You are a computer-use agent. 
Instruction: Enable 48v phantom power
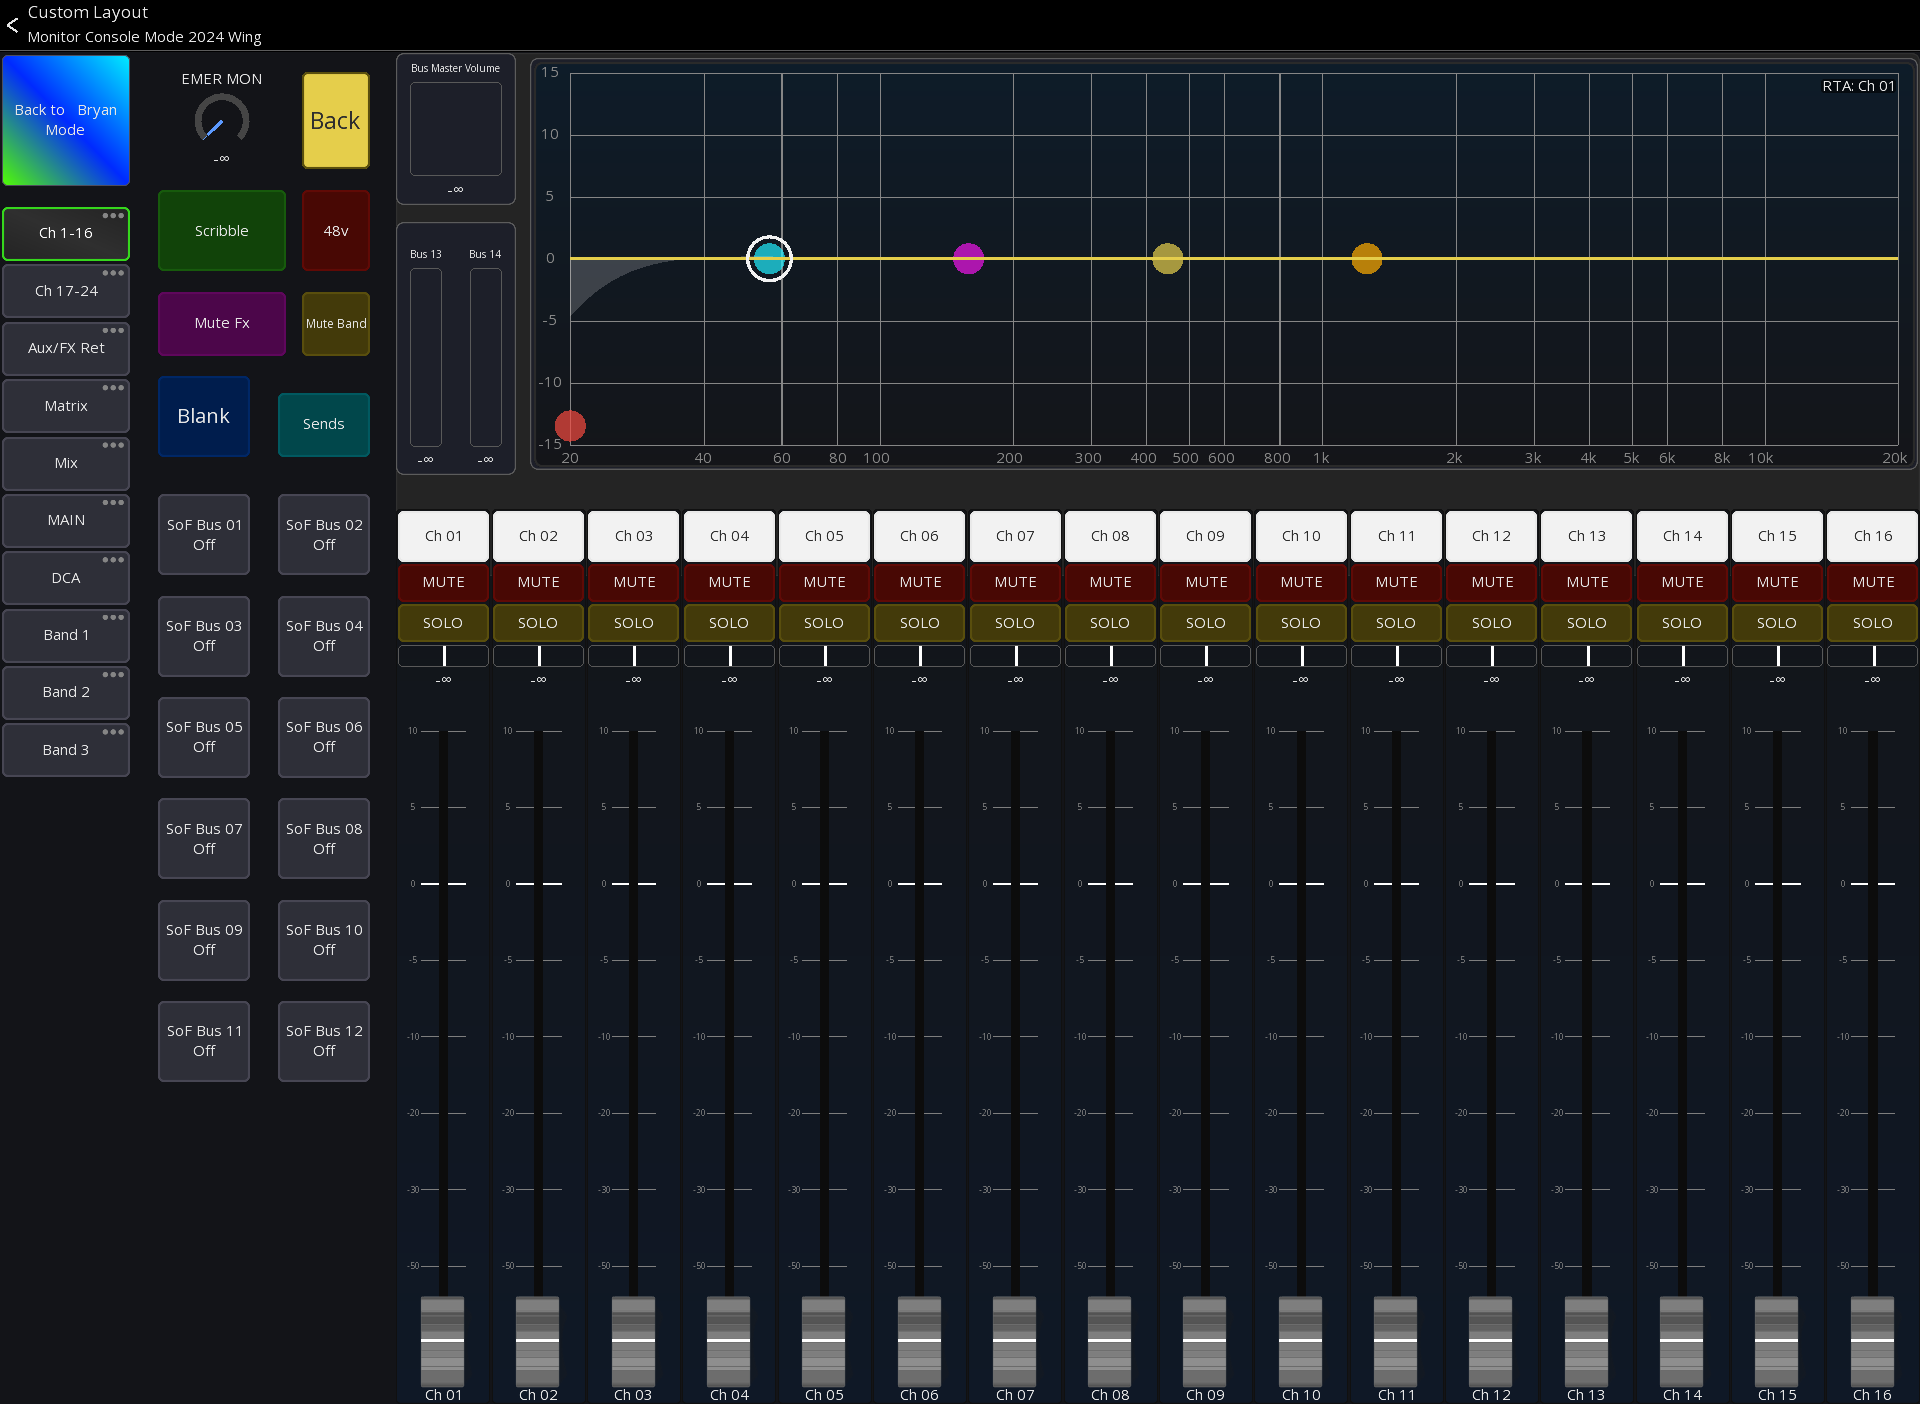point(335,230)
